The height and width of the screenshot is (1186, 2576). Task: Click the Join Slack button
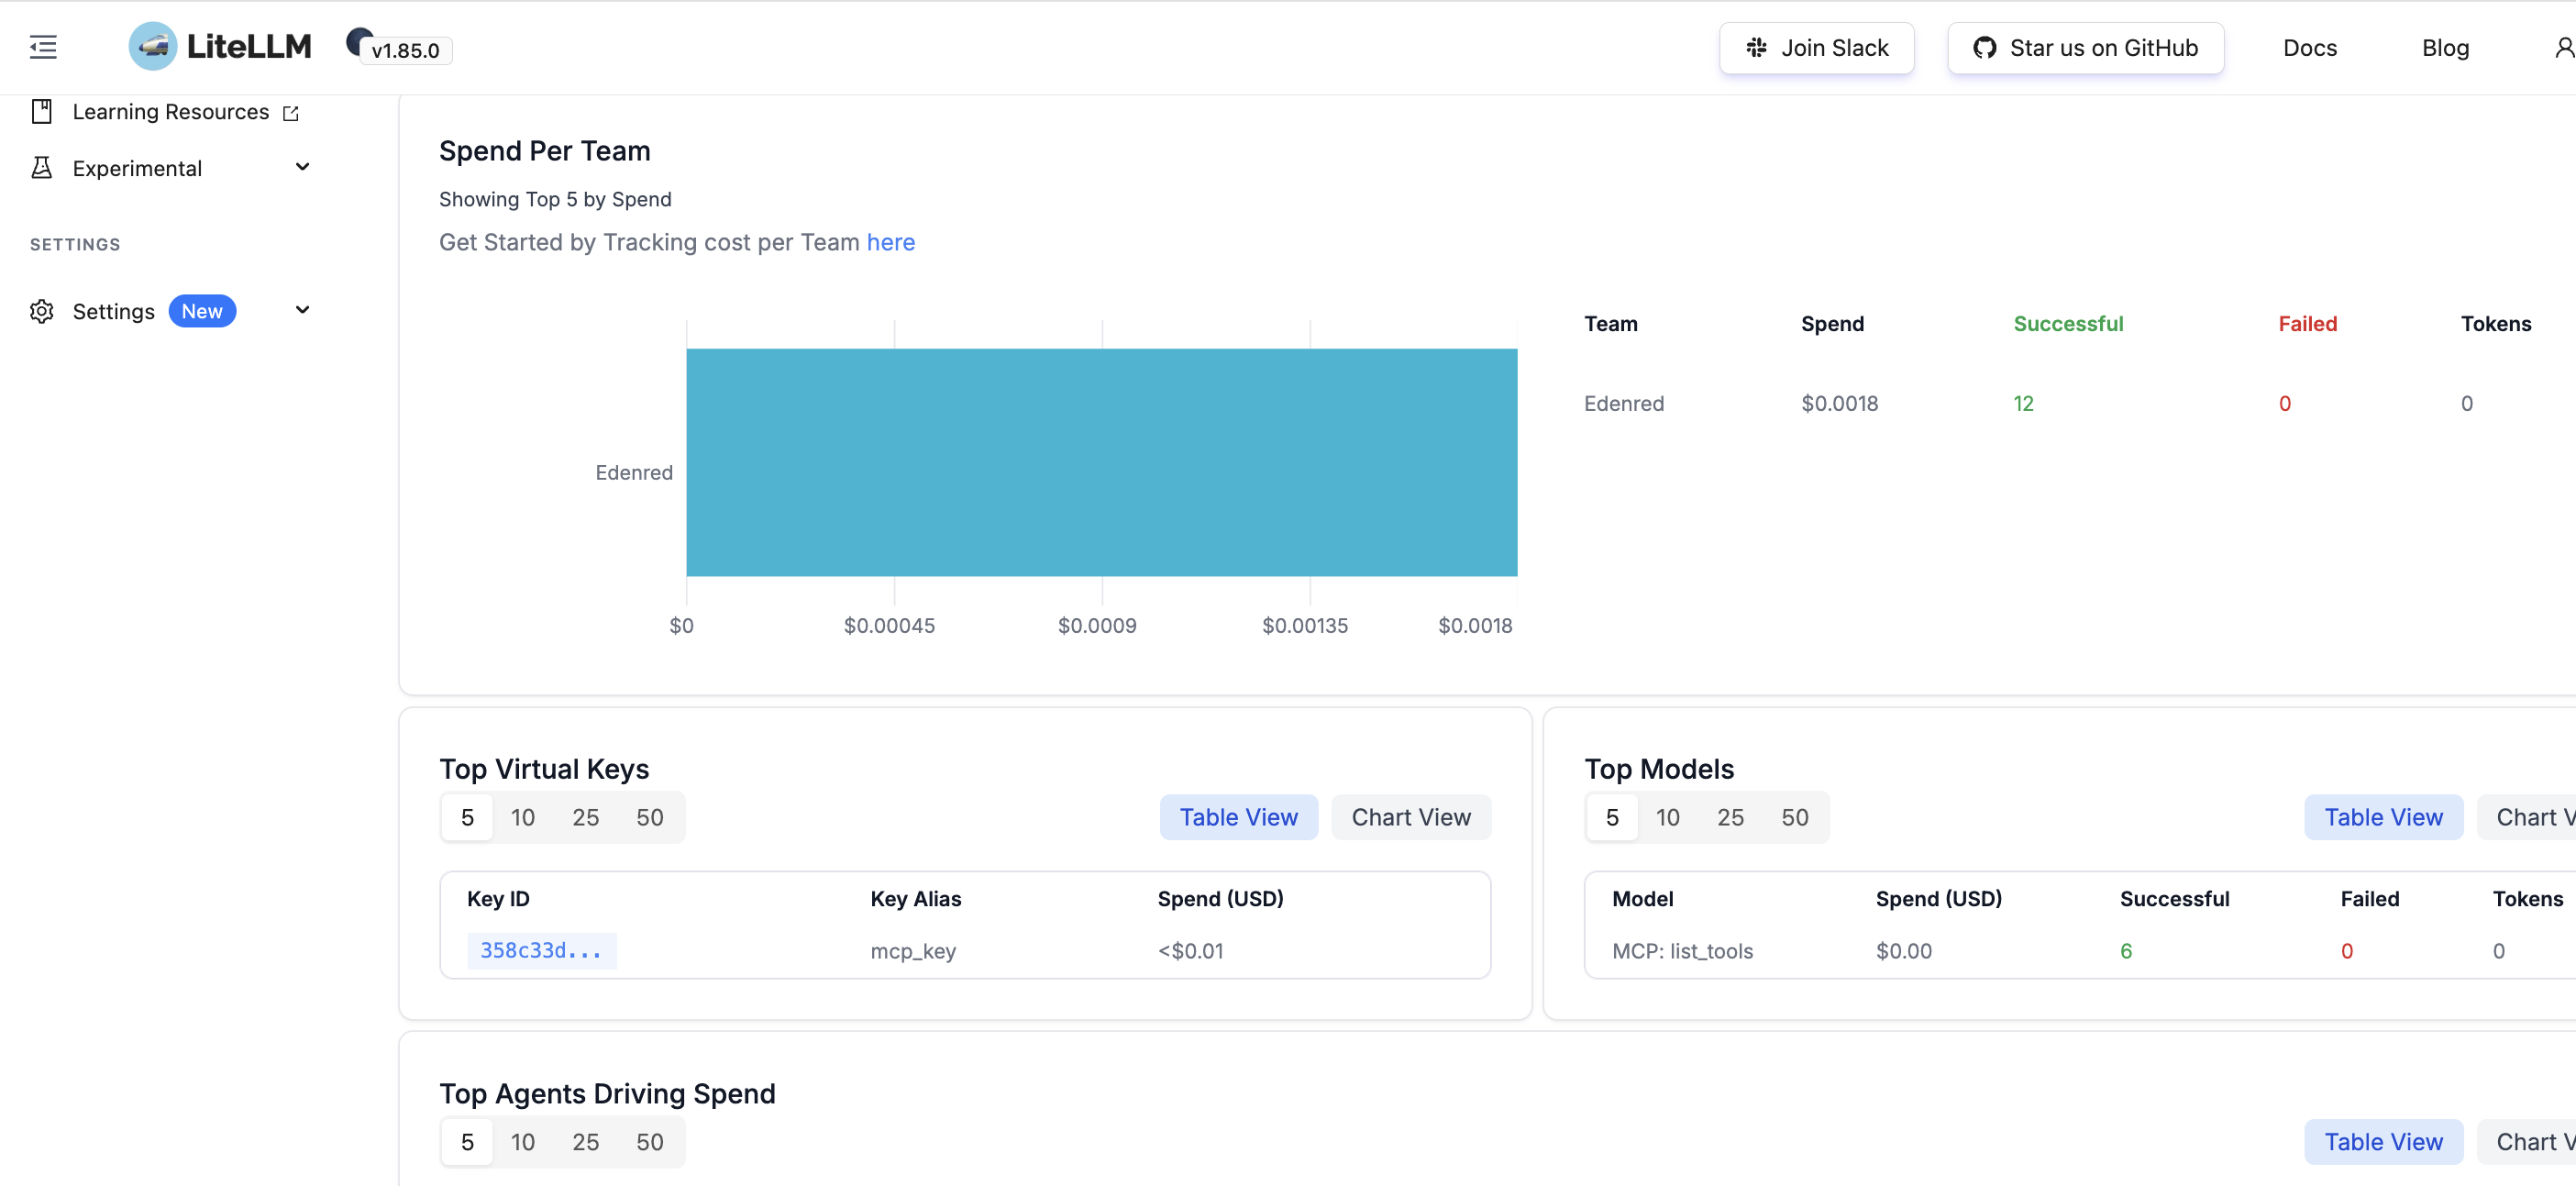(1816, 48)
